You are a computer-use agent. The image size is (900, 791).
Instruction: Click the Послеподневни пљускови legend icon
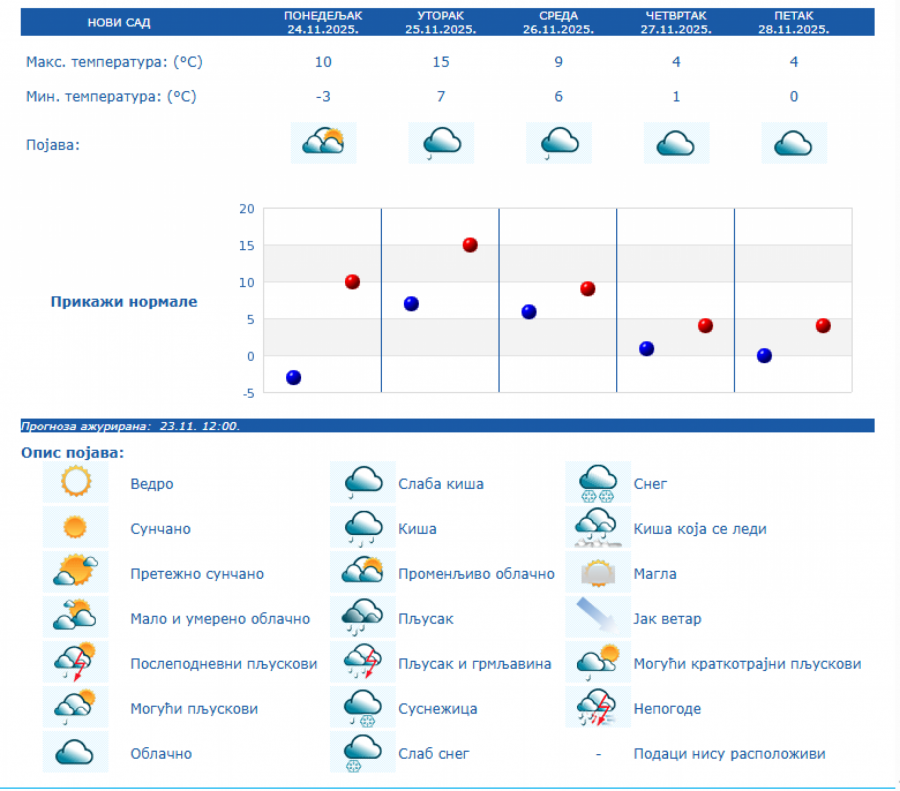pos(75,663)
